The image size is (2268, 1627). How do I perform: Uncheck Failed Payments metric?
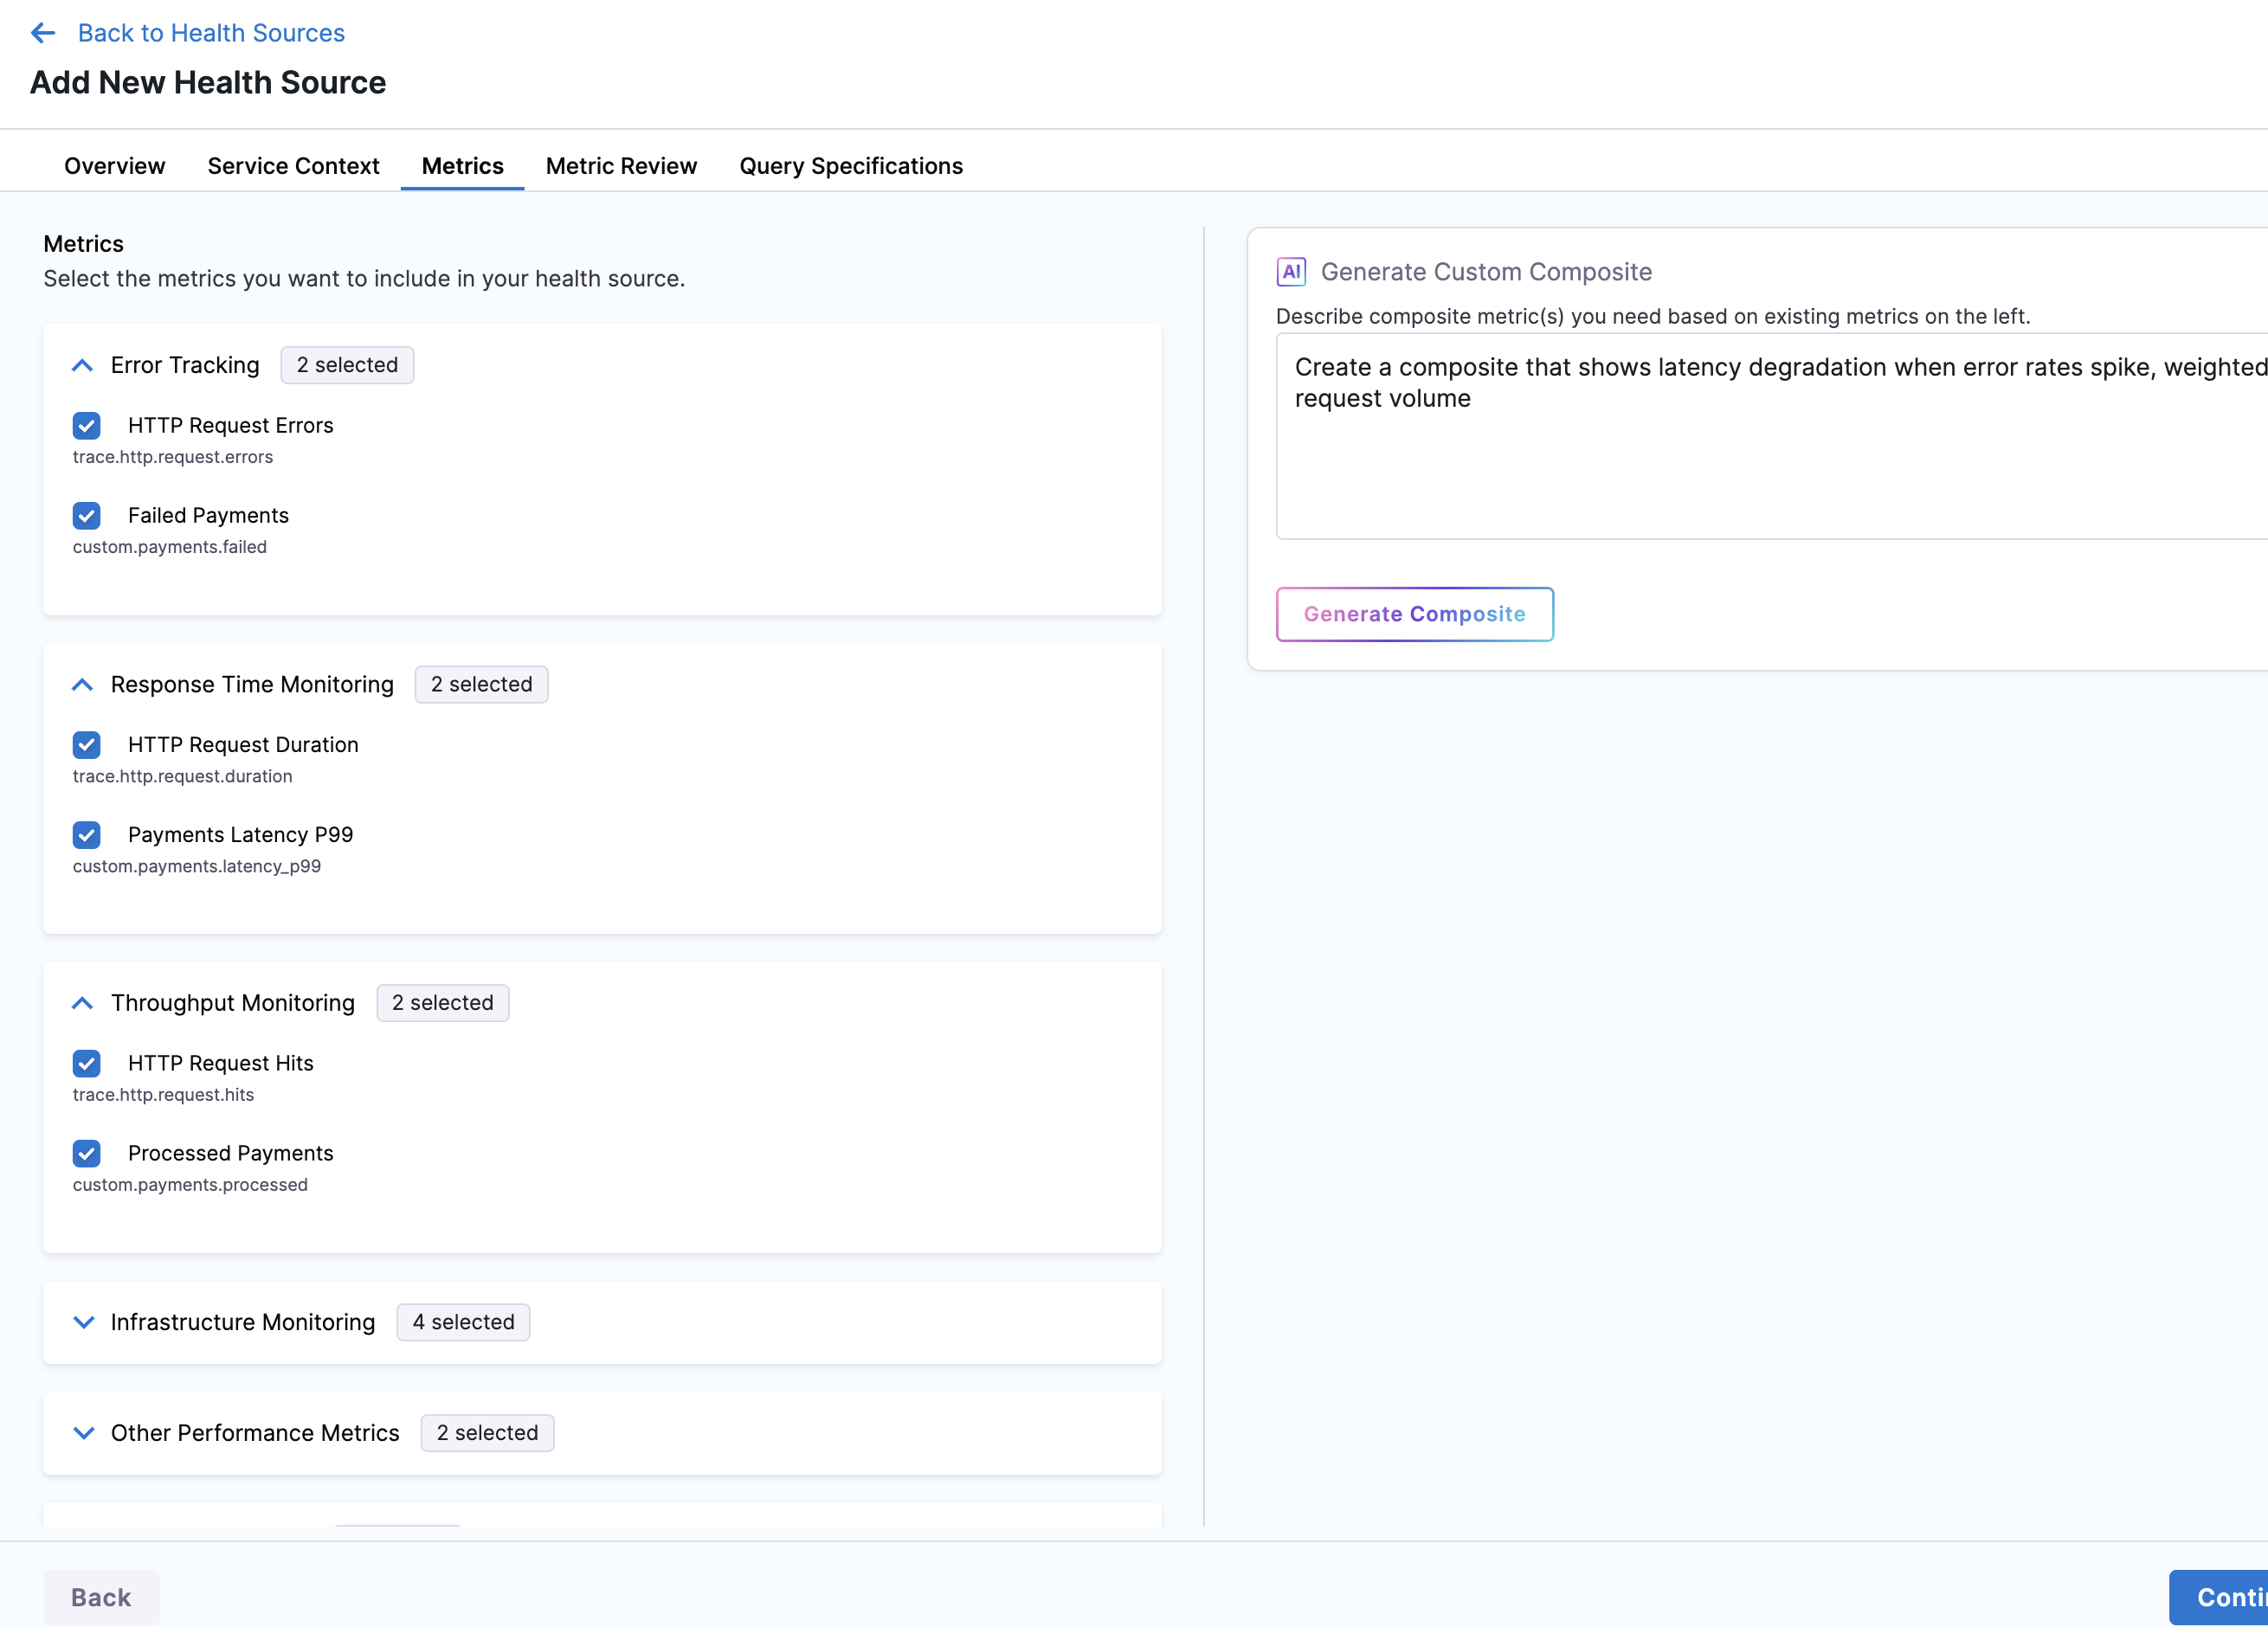pos(87,516)
